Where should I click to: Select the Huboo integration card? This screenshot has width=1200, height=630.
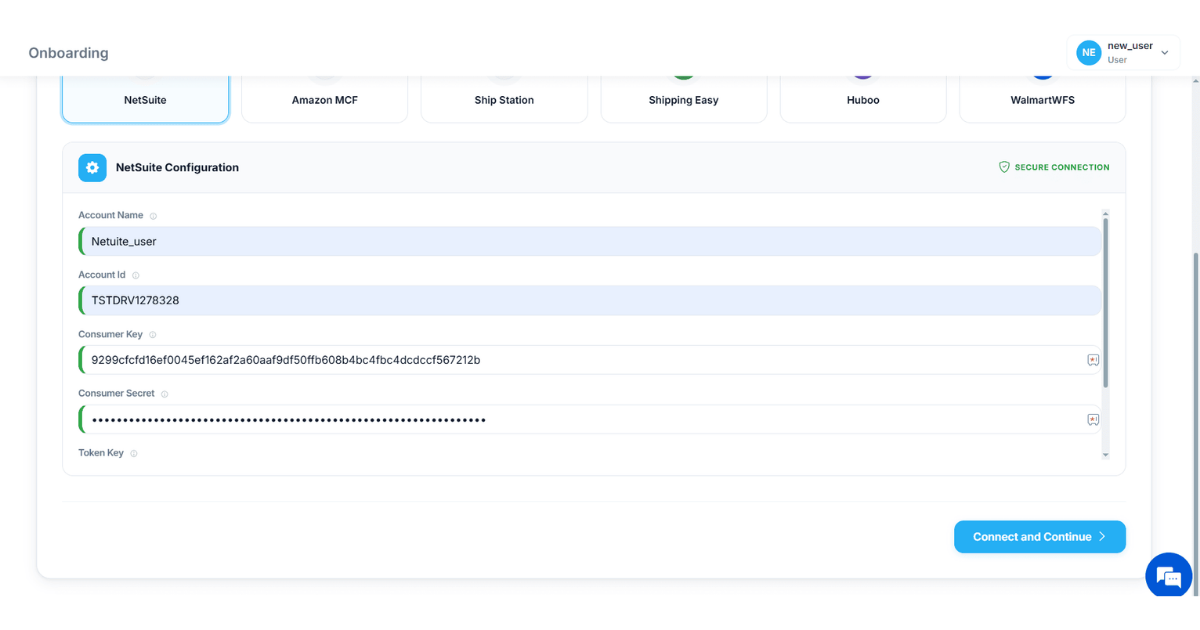[863, 99]
